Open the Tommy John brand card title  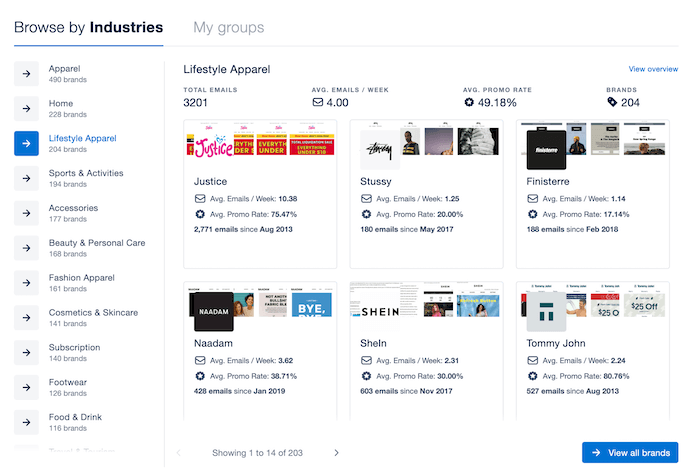tap(554, 343)
